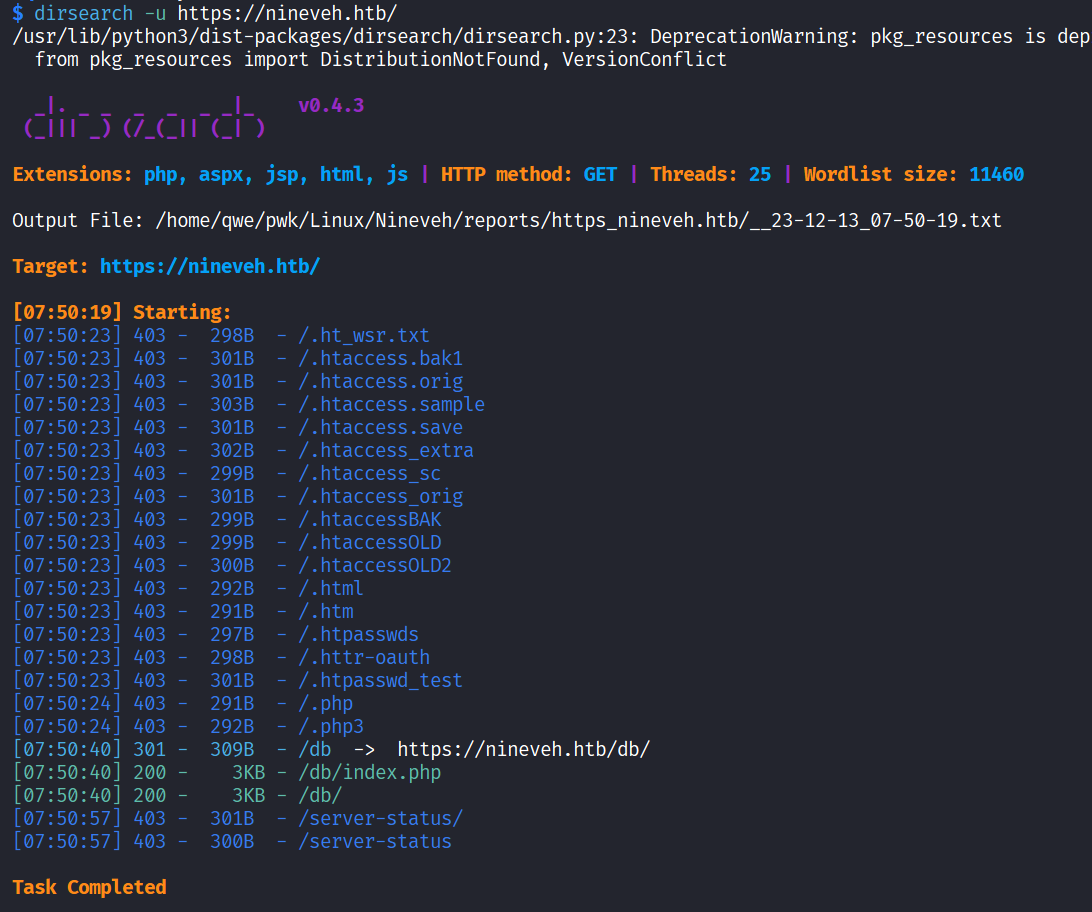
Task: Select the /.htaccess_extra result path
Action: pos(386,450)
